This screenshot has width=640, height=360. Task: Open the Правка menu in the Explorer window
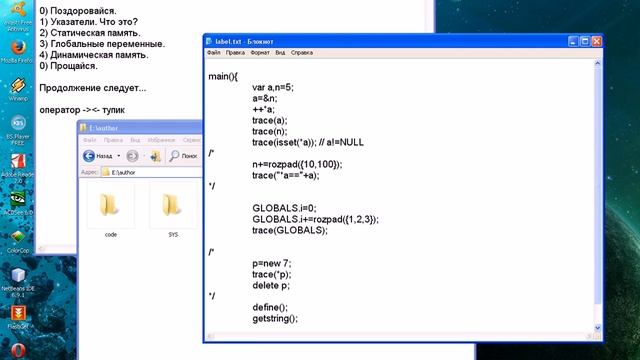click(113, 140)
